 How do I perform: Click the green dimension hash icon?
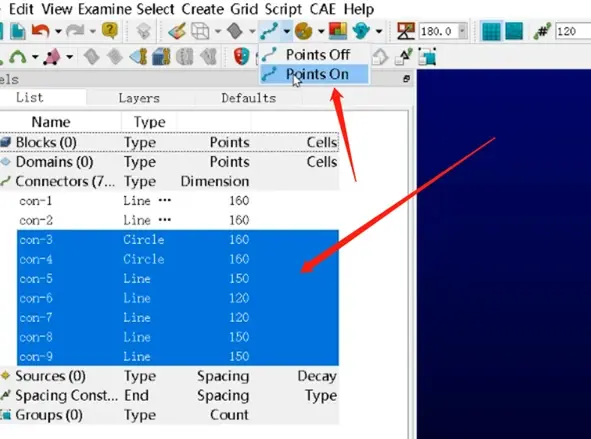[x=542, y=31]
